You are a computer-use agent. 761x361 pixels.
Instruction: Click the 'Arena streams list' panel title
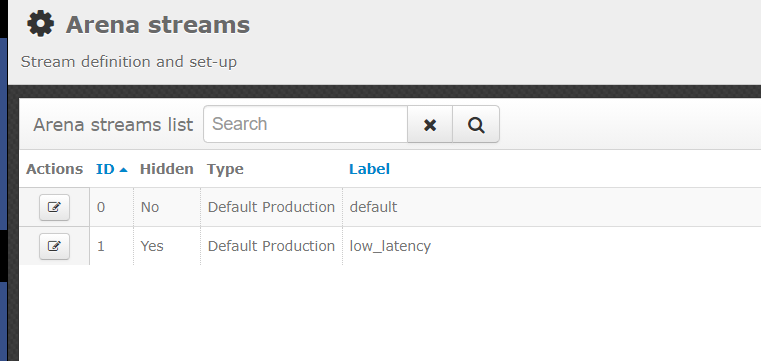click(x=113, y=125)
